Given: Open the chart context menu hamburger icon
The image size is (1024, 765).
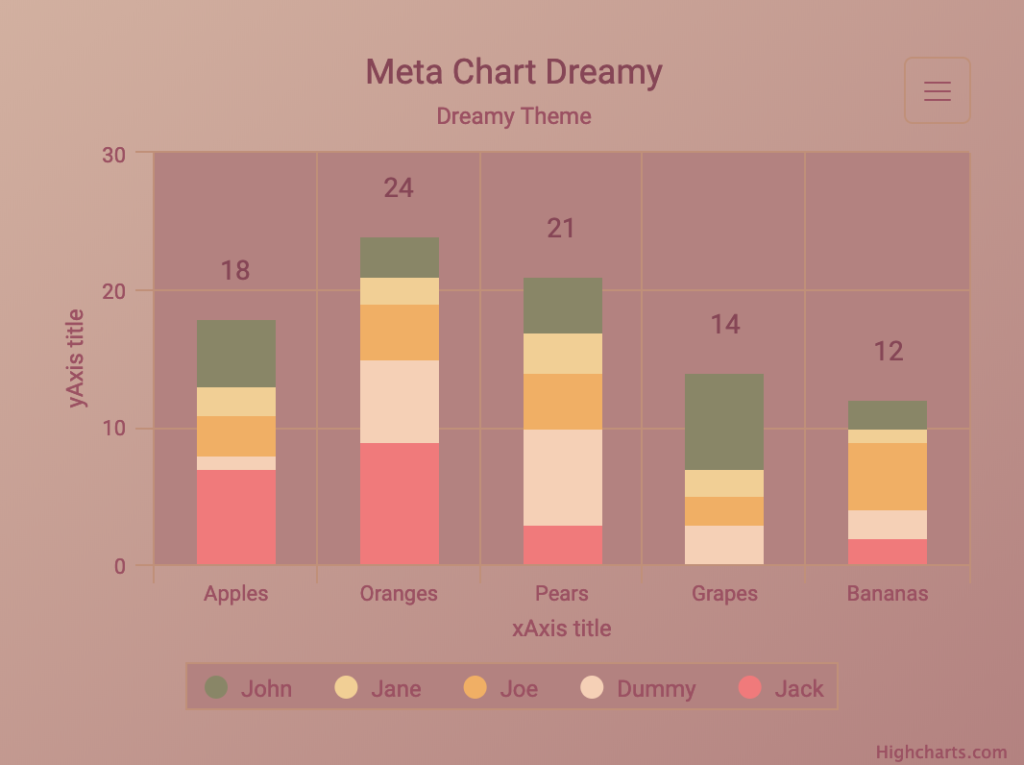Looking at the screenshot, I should [937, 91].
